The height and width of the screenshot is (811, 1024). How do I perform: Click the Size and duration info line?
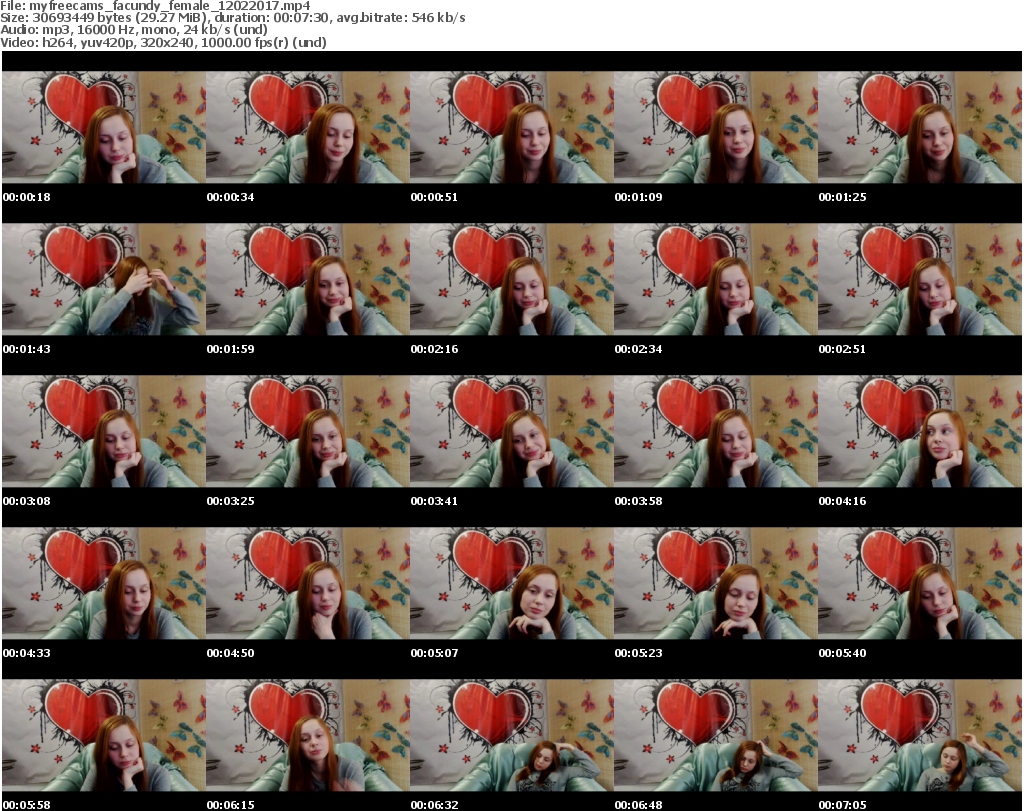[x=232, y=18]
